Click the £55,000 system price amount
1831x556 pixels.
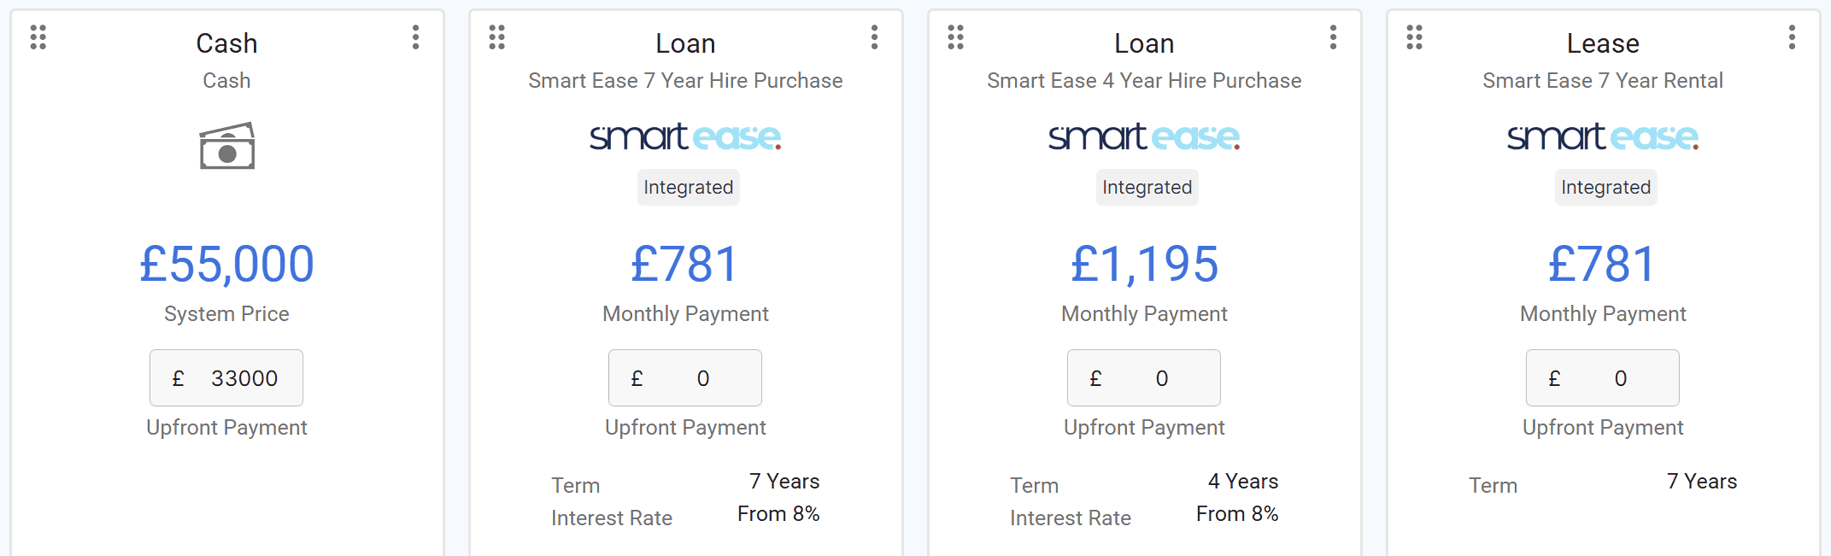tap(227, 264)
